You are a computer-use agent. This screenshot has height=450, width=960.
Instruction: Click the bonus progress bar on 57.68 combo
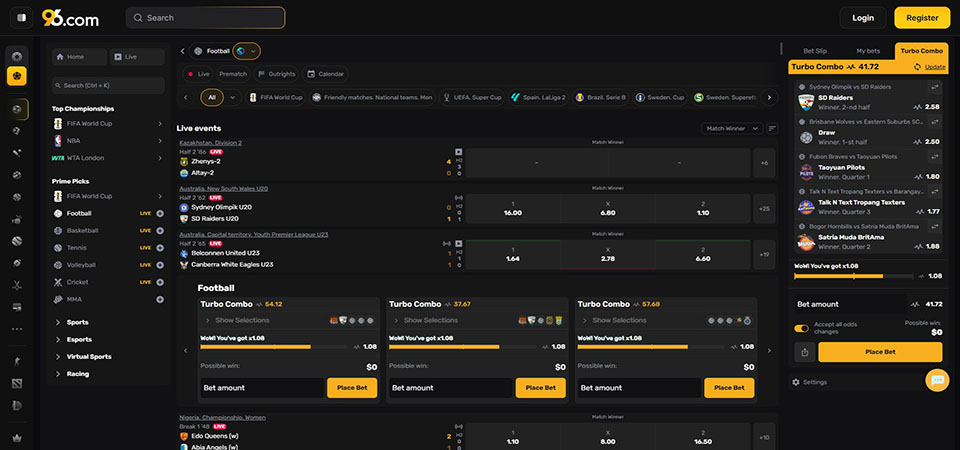coord(652,347)
